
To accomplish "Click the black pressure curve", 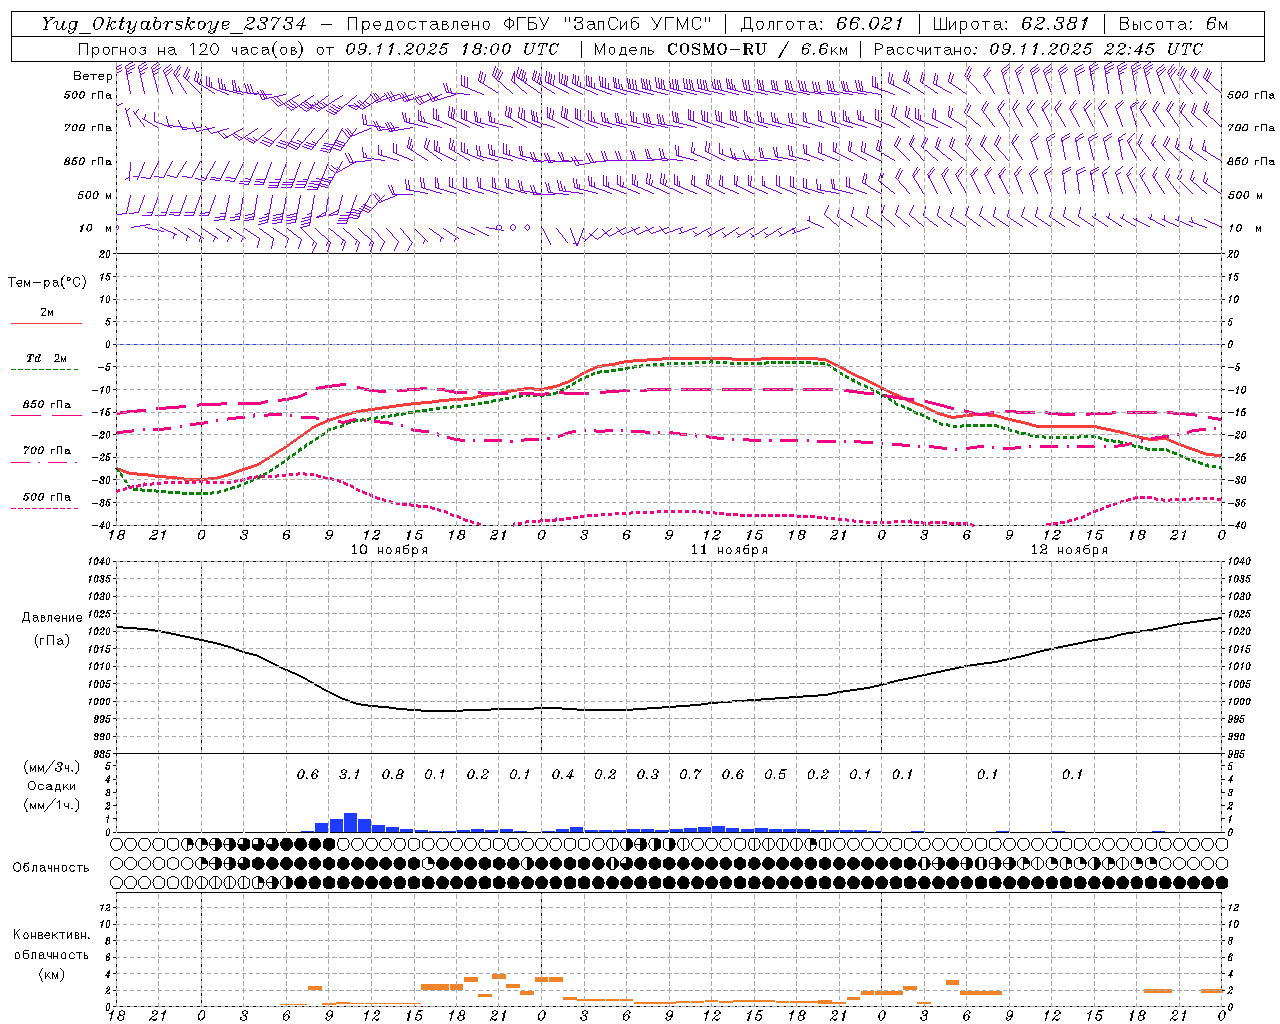I will click(670, 706).
